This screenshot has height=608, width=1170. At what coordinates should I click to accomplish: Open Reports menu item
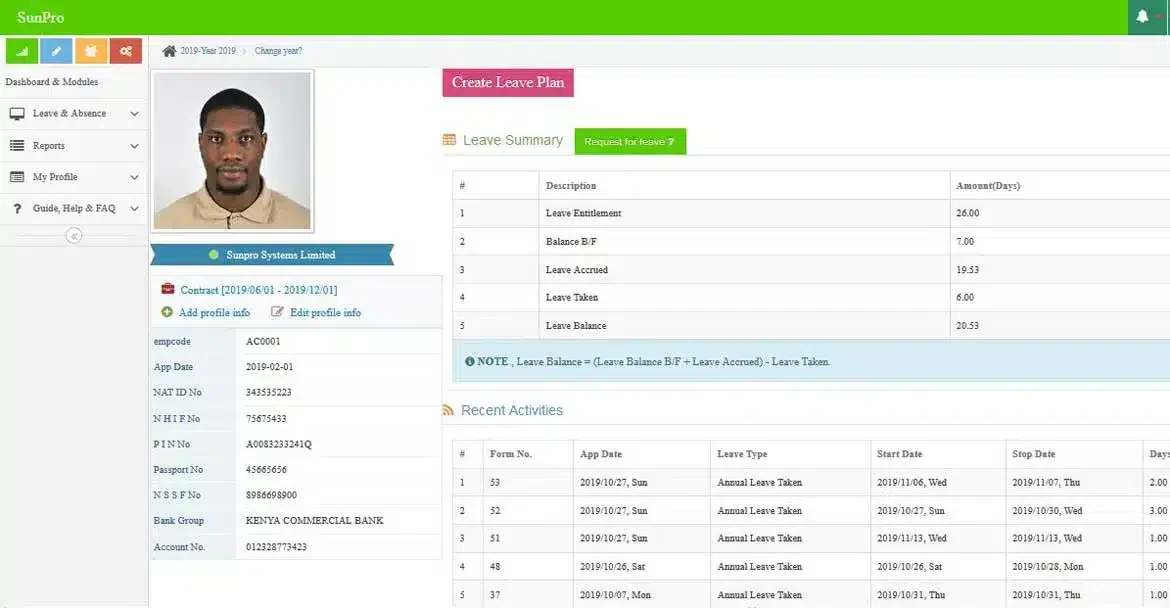click(74, 145)
